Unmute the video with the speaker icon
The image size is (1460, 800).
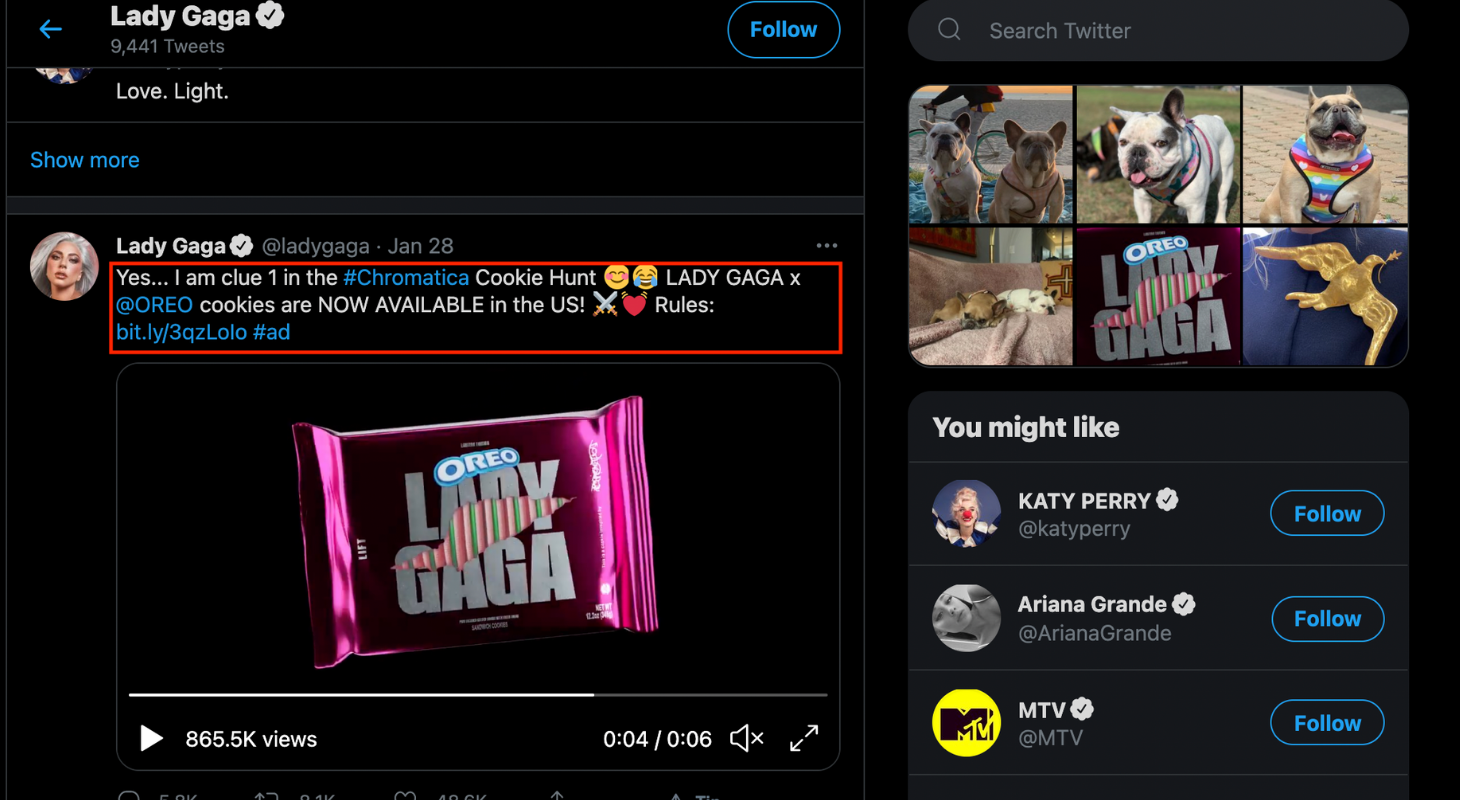click(746, 739)
